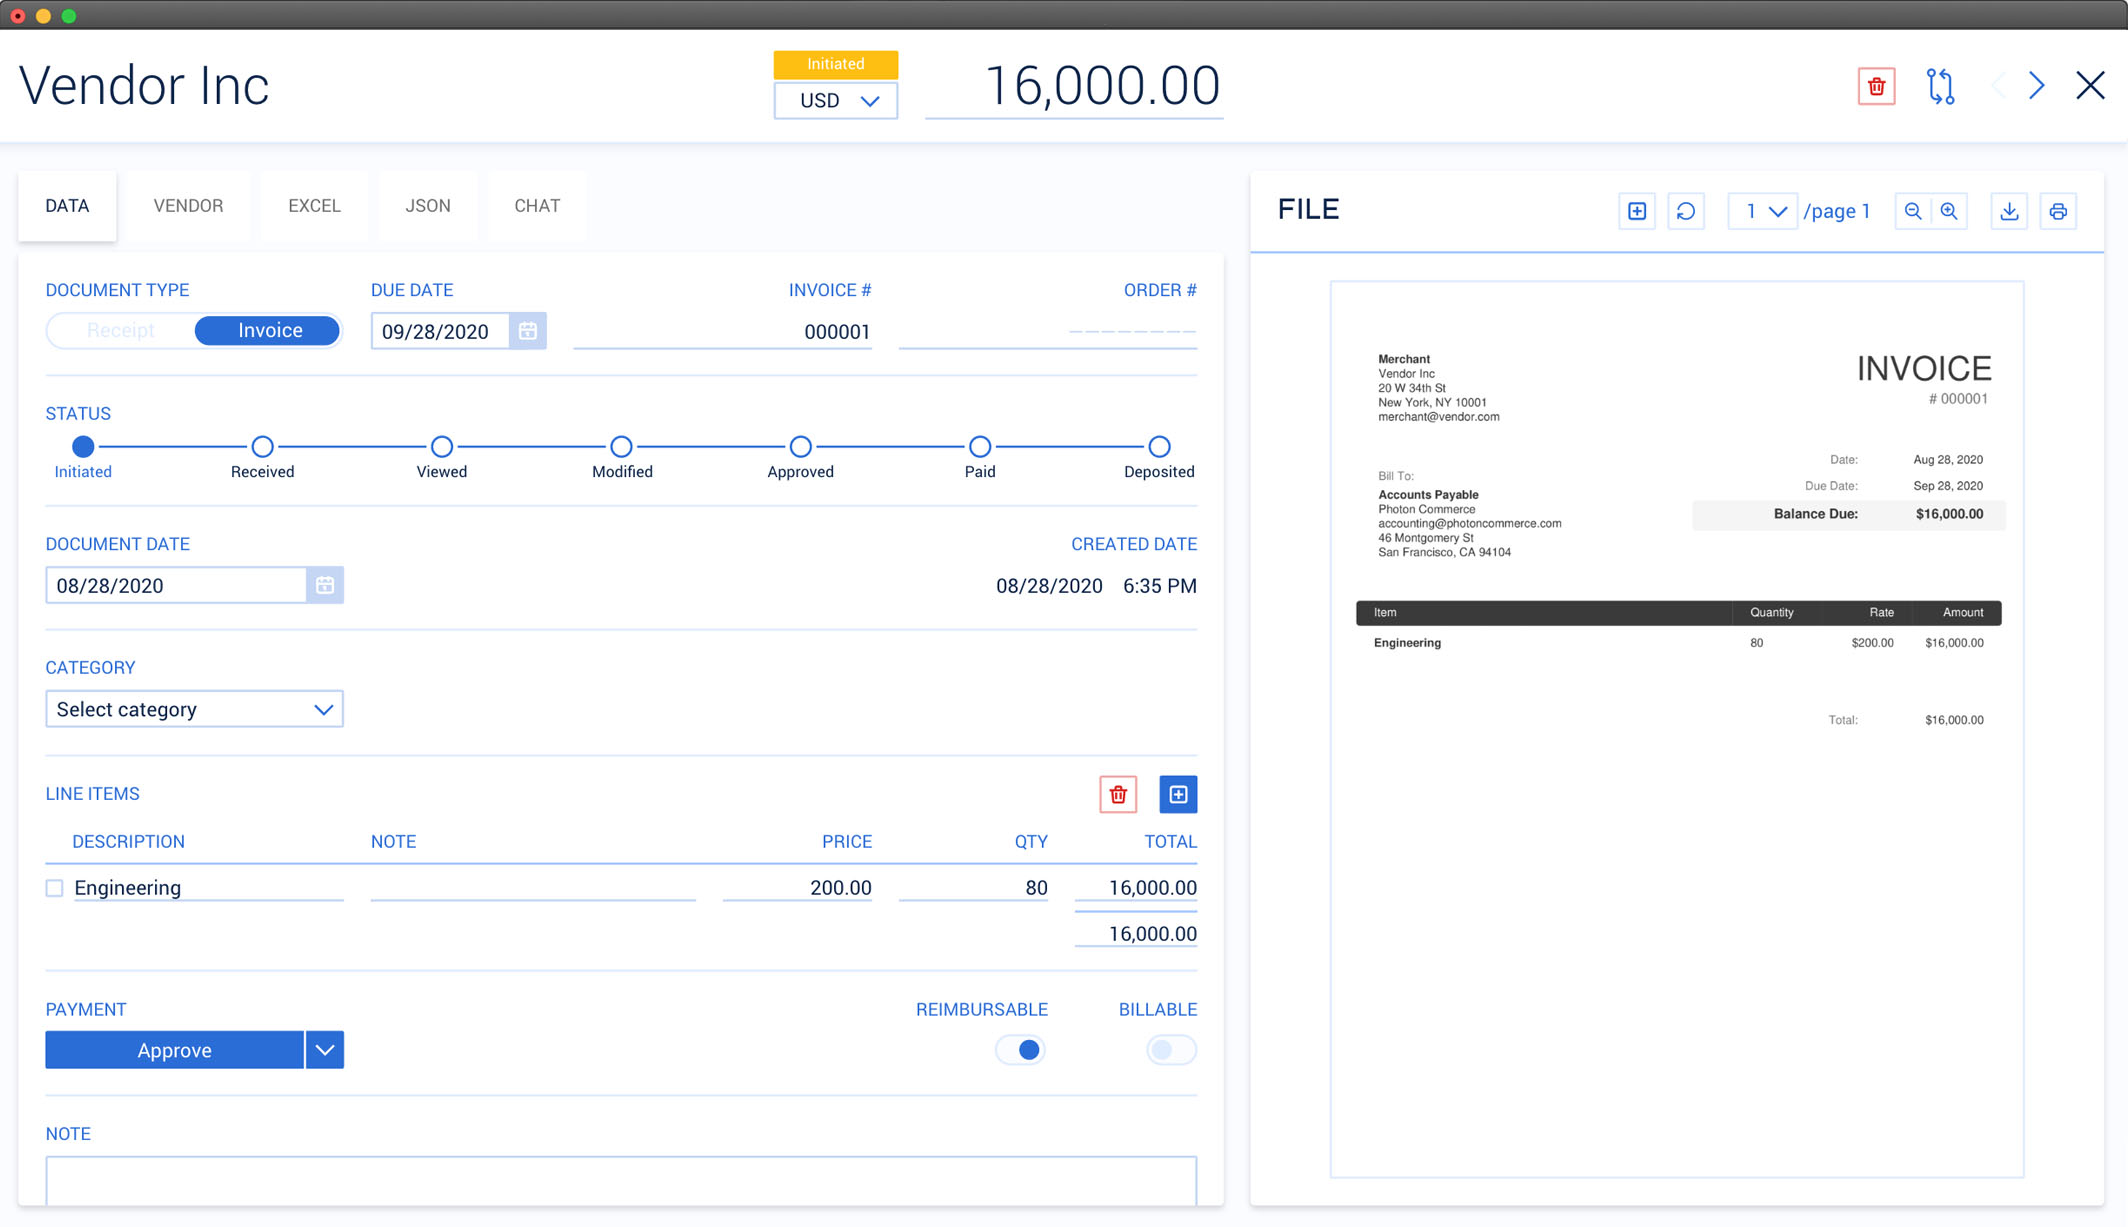Rotate the invoice file preview

1686,211
